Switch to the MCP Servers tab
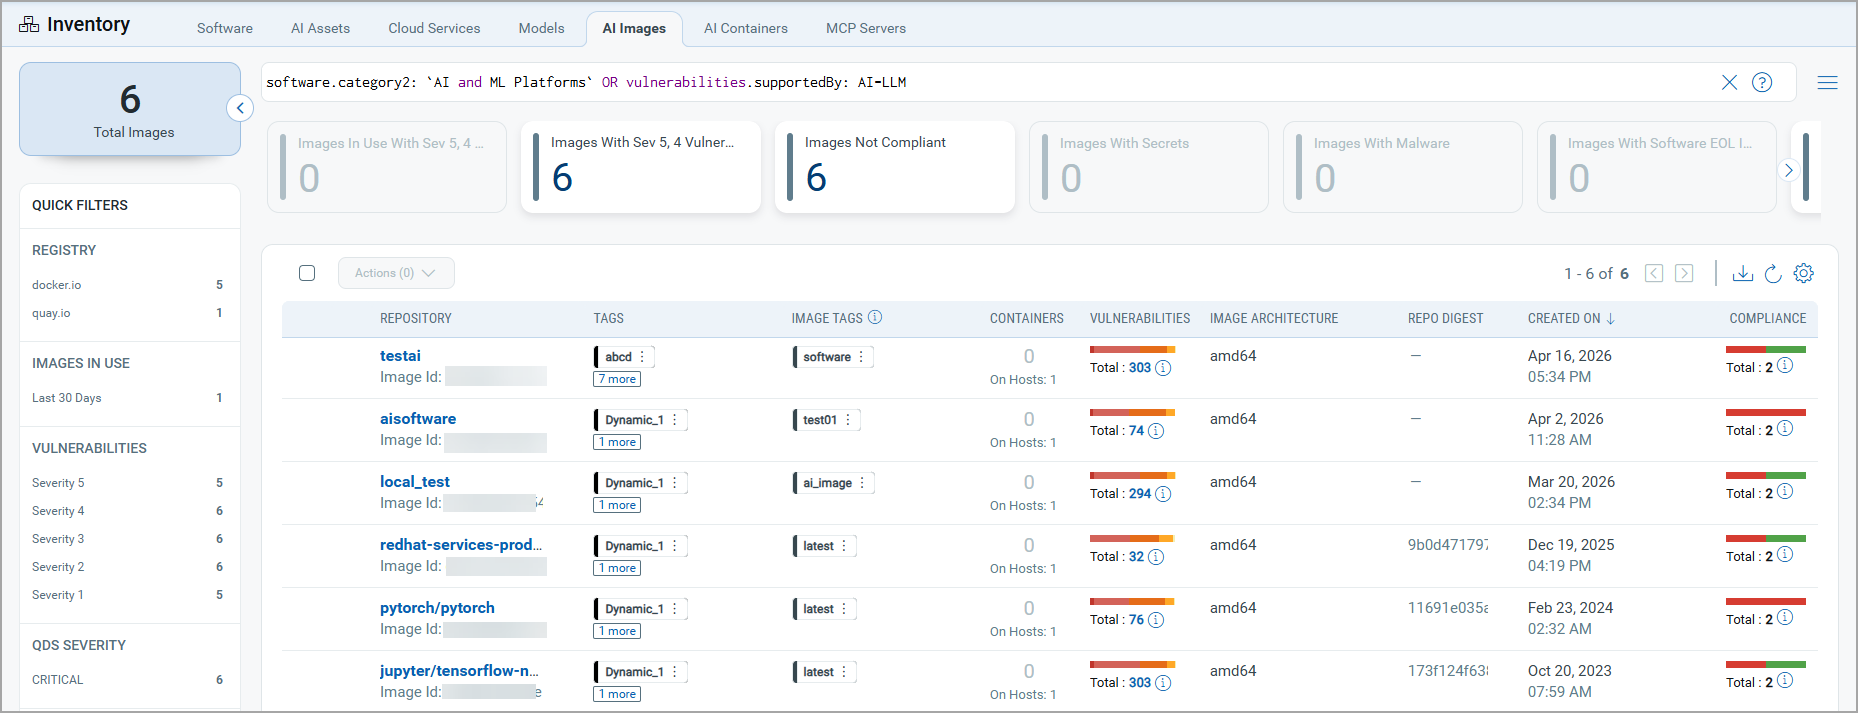The image size is (1858, 713). point(866,28)
